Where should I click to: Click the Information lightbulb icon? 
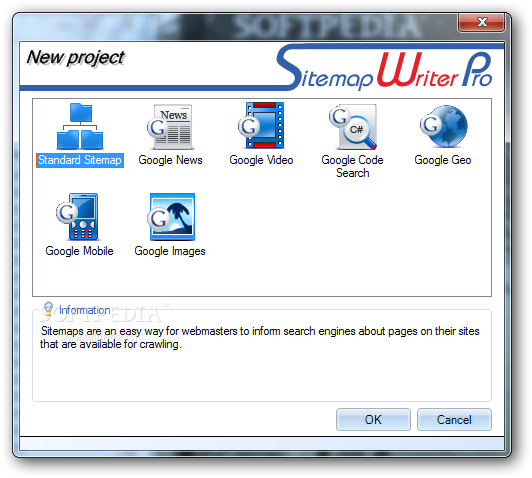pos(48,308)
